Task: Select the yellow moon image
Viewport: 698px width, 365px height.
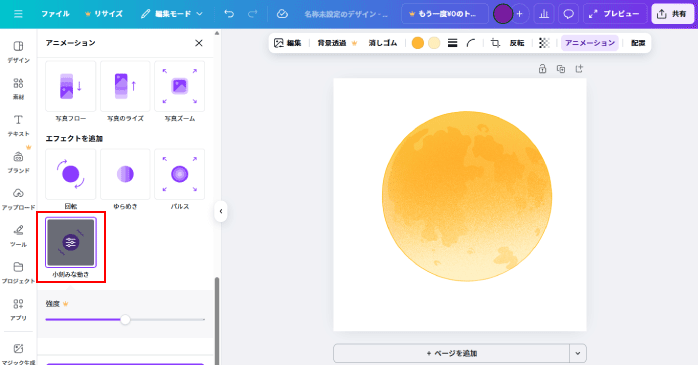Action: (x=467, y=196)
